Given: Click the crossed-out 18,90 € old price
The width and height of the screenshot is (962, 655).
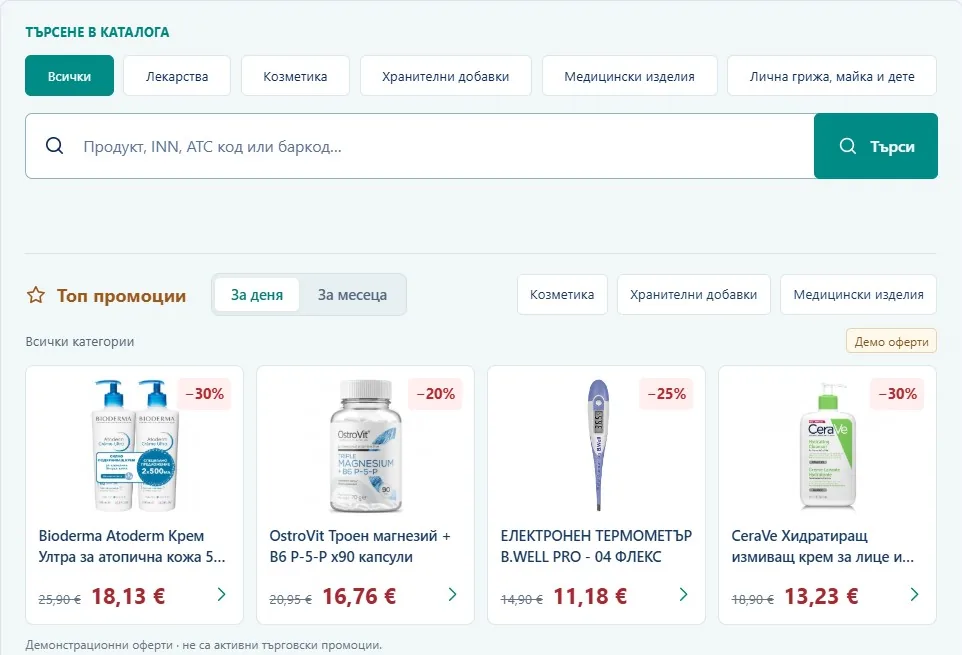Looking at the screenshot, I should (x=753, y=599).
